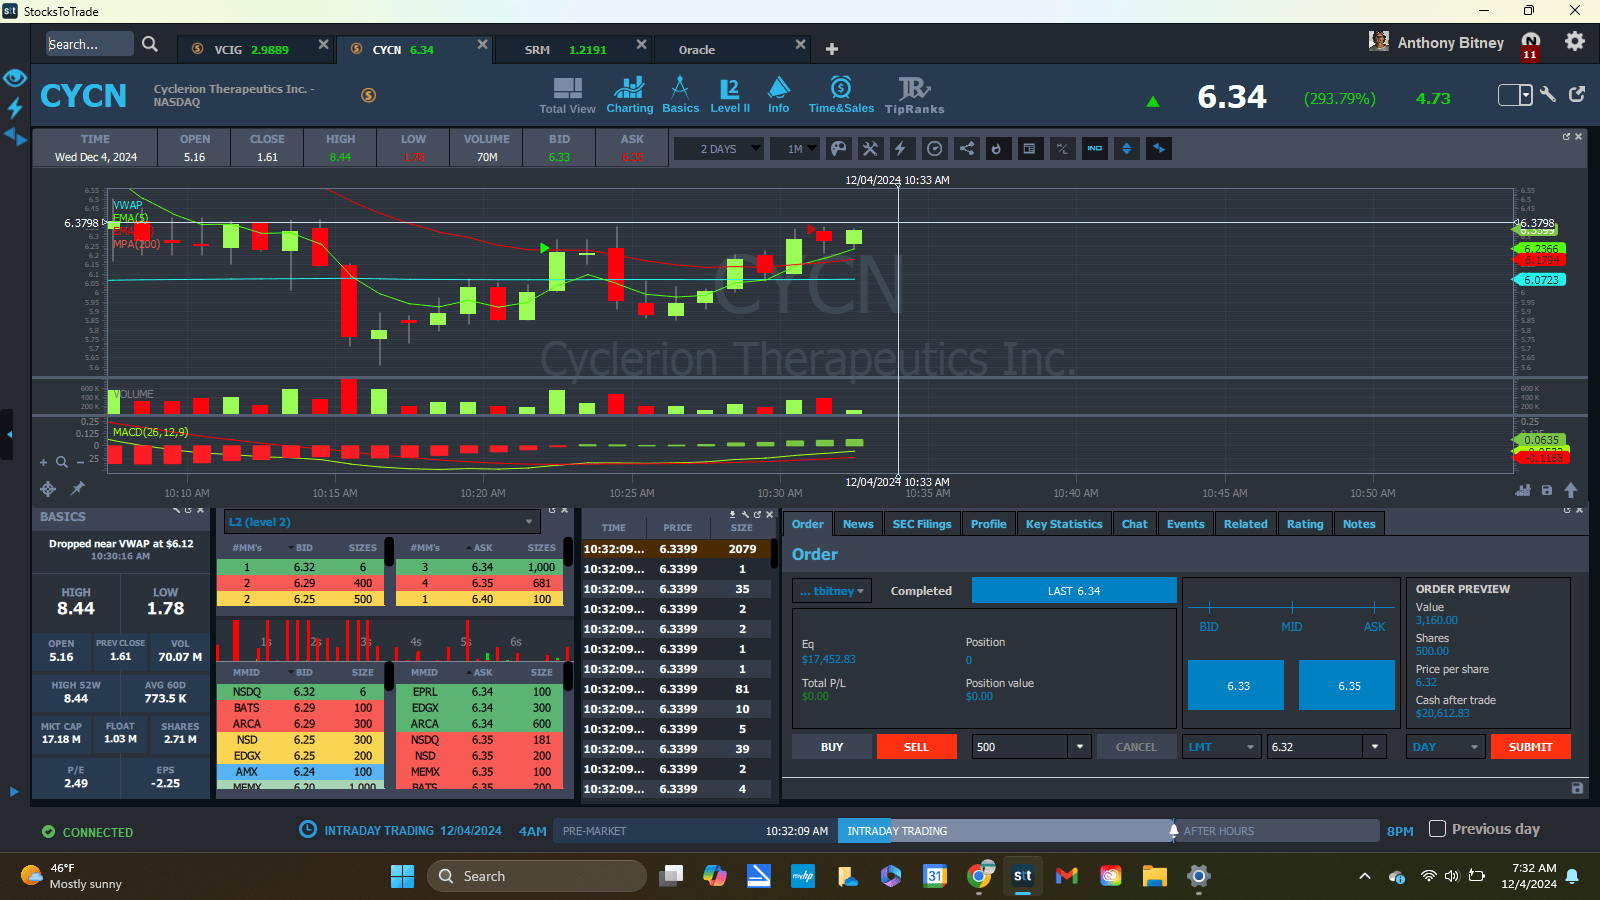The image size is (1600, 900).
Task: Open the Info module
Action: click(x=779, y=96)
